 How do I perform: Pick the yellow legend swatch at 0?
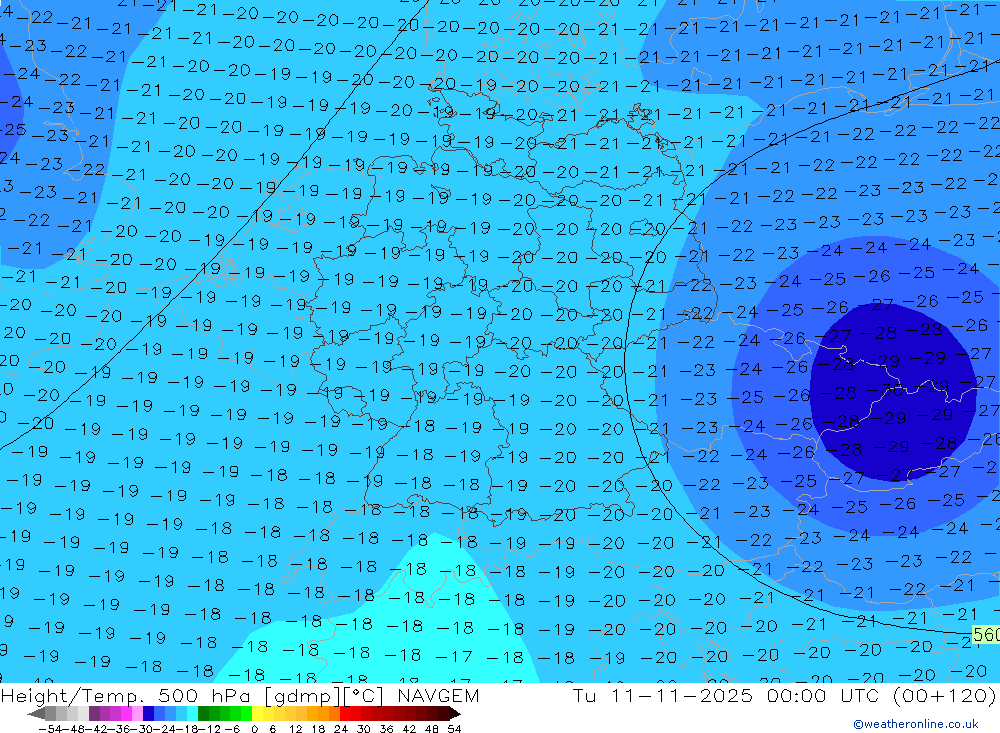[257, 713]
